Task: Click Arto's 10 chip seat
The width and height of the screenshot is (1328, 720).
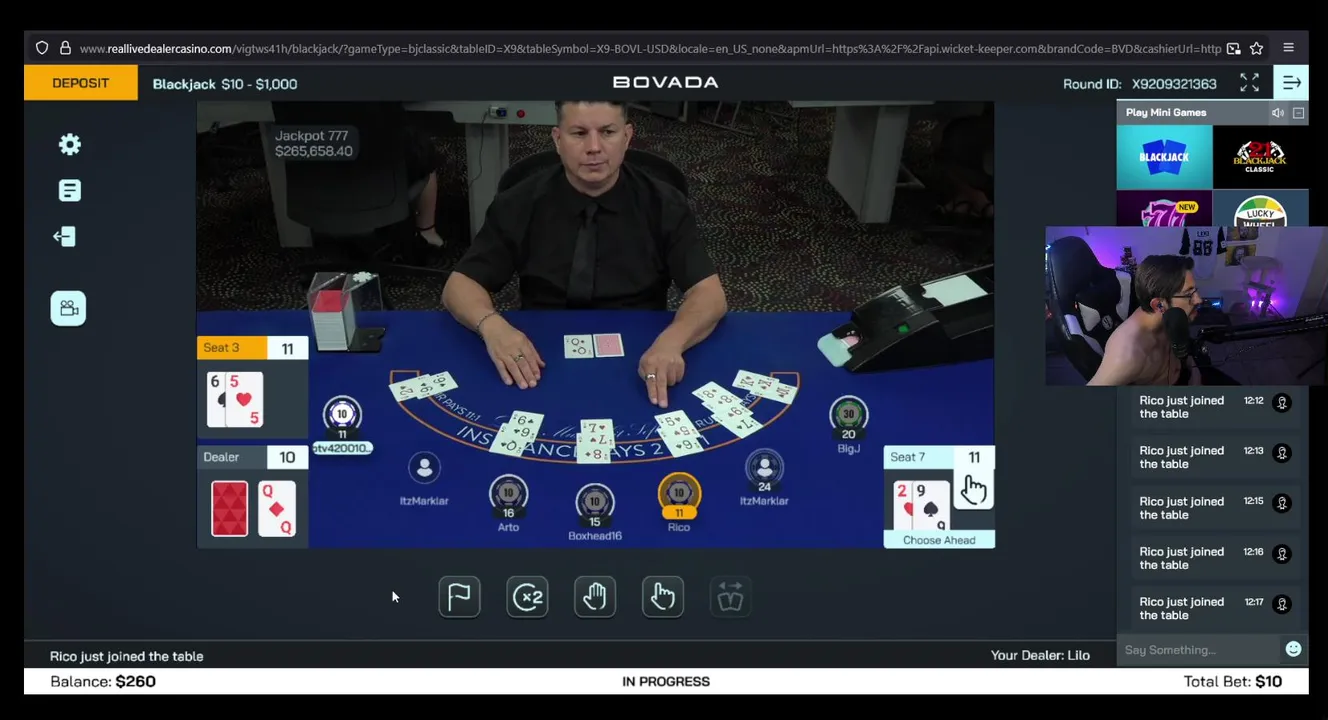Action: coord(509,493)
